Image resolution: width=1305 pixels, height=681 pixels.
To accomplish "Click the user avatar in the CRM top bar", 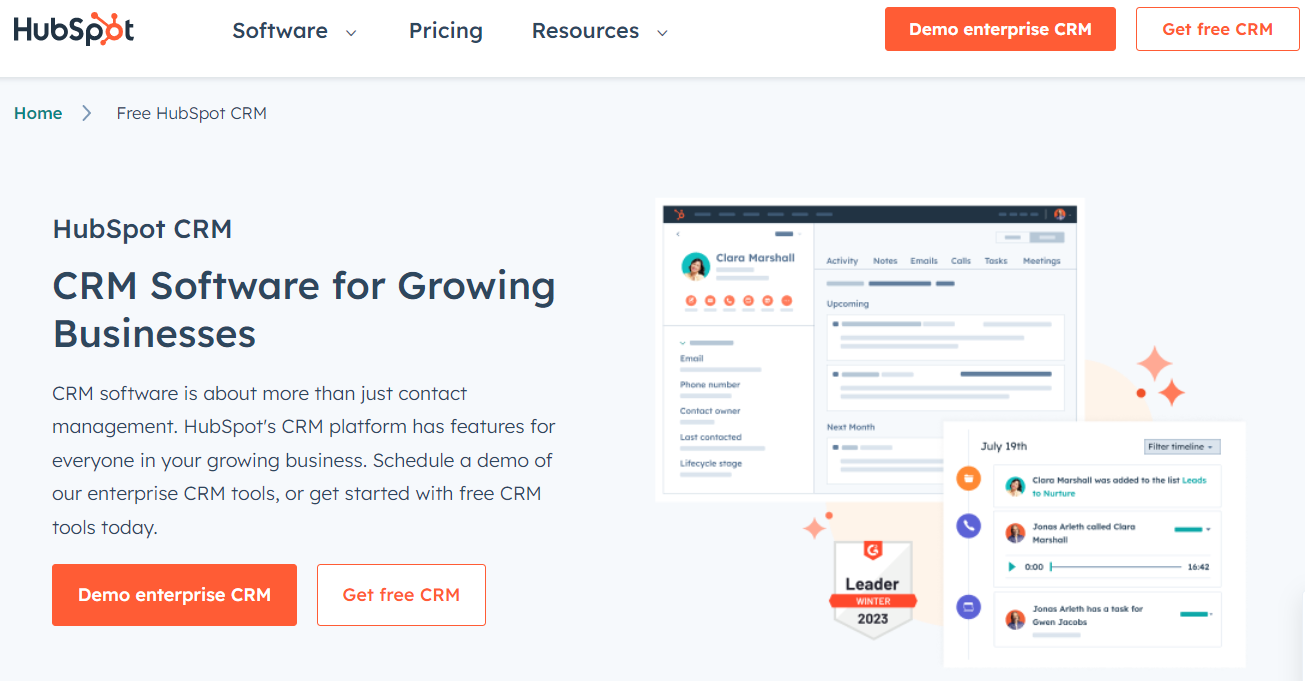I will (x=1060, y=213).
